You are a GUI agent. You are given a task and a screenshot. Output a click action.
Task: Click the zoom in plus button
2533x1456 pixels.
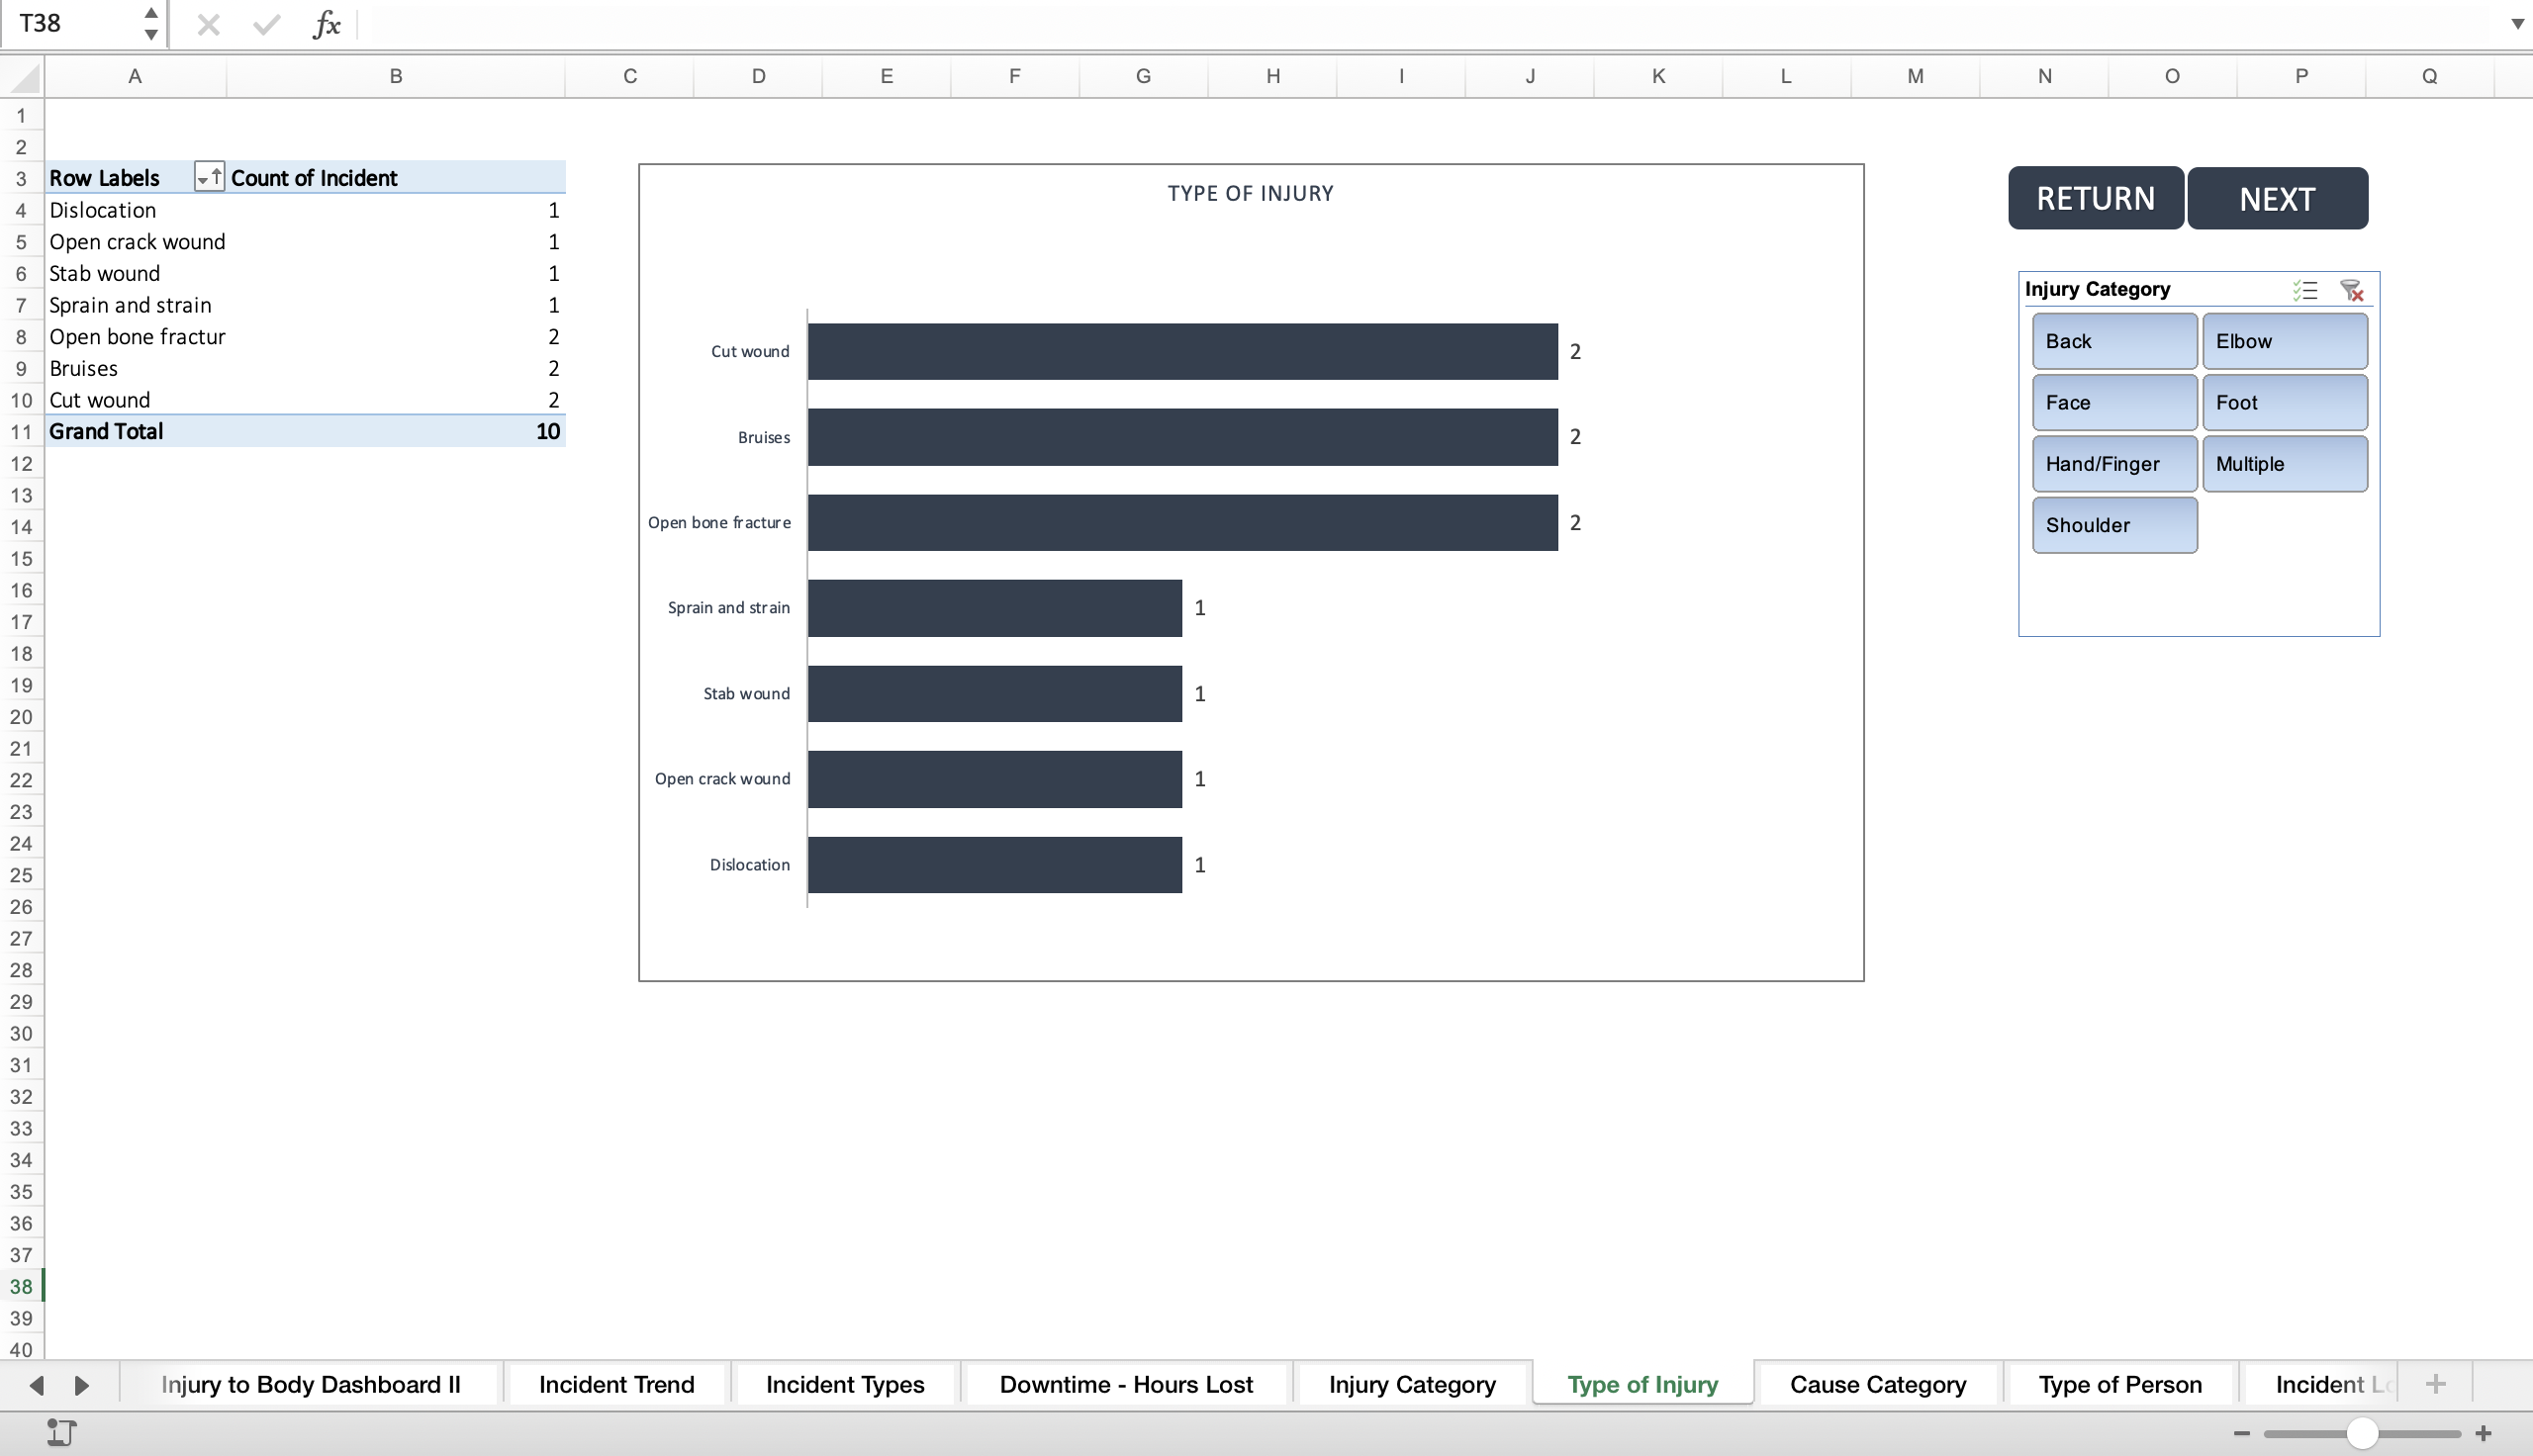tap(2482, 1433)
